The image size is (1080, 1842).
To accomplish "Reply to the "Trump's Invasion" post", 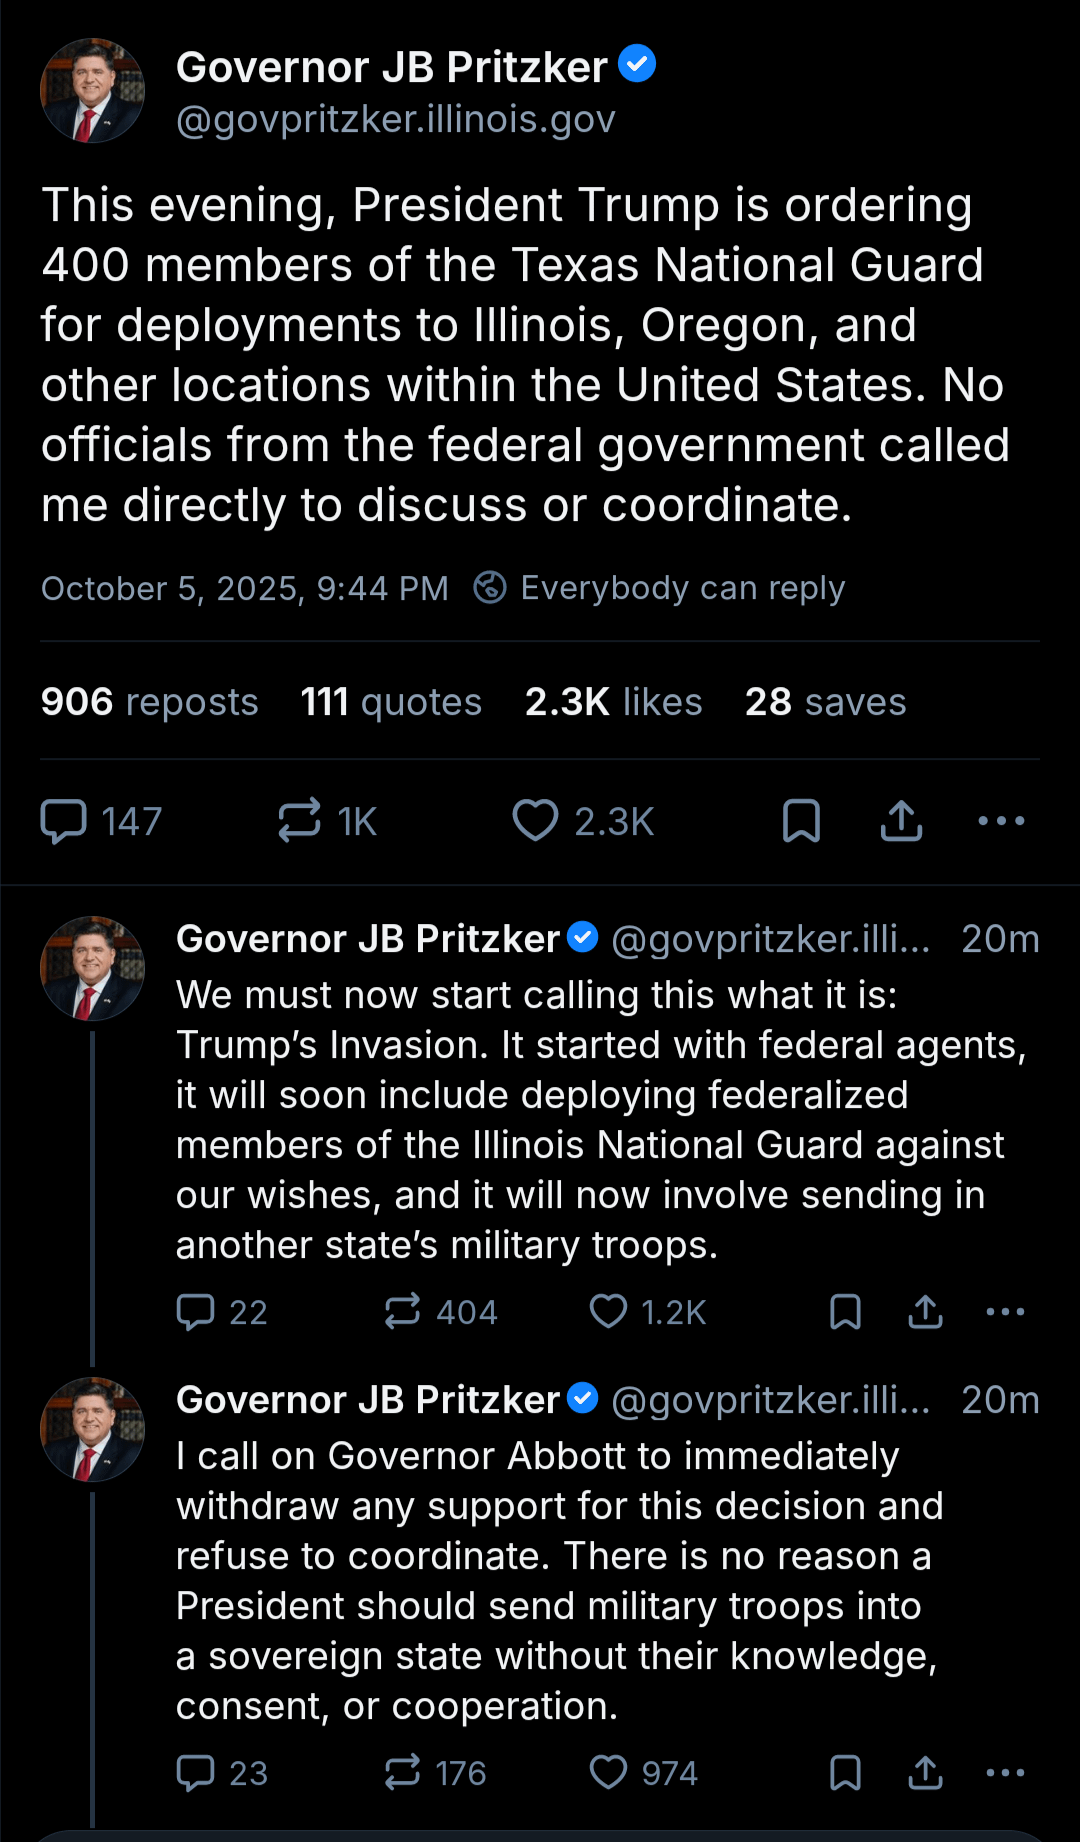I will pos(196,1311).
